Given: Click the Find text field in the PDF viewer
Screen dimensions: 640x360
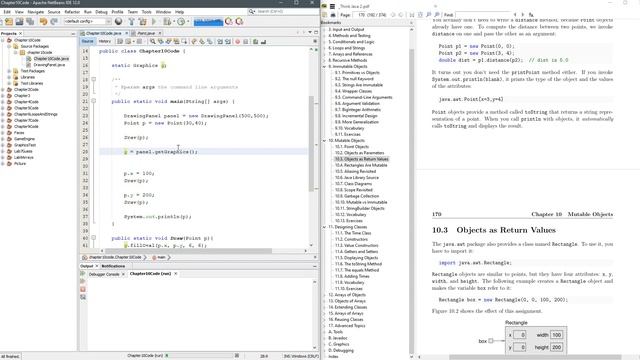Looking at the screenshot, I should point(482,15).
